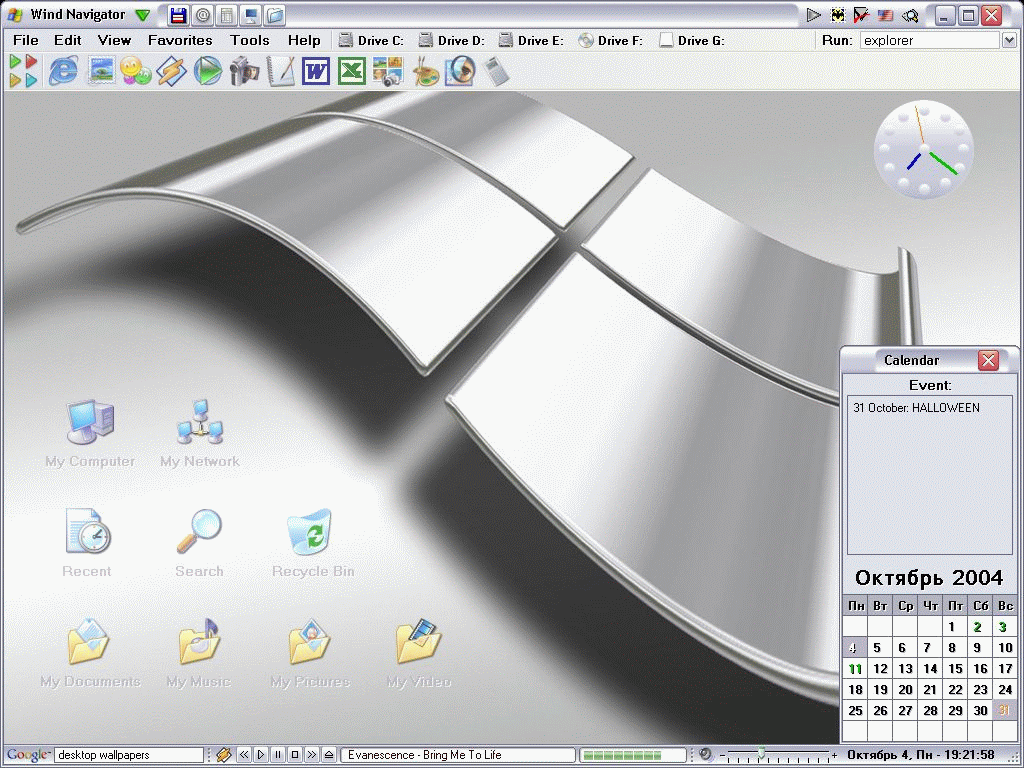
Task: Click the magnifier search icon in title bar
Action: point(910,14)
